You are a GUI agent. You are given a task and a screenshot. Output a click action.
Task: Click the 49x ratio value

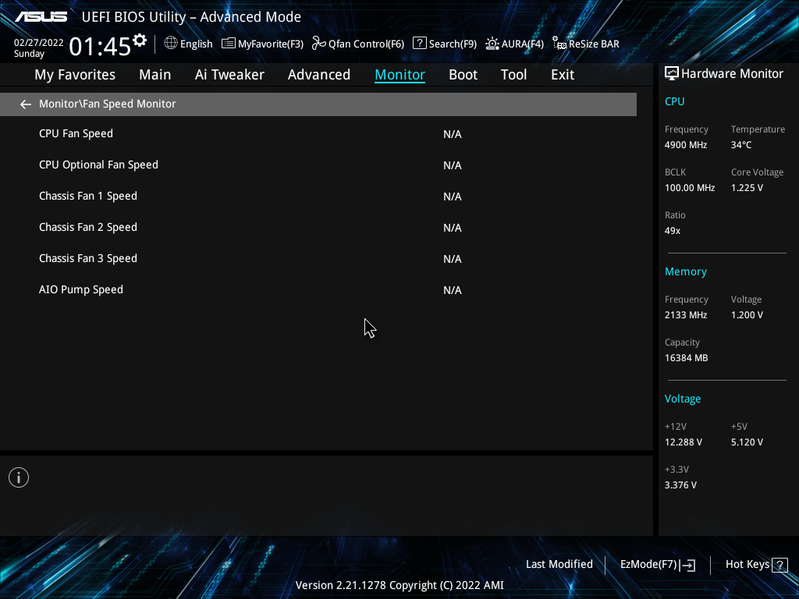coord(672,231)
